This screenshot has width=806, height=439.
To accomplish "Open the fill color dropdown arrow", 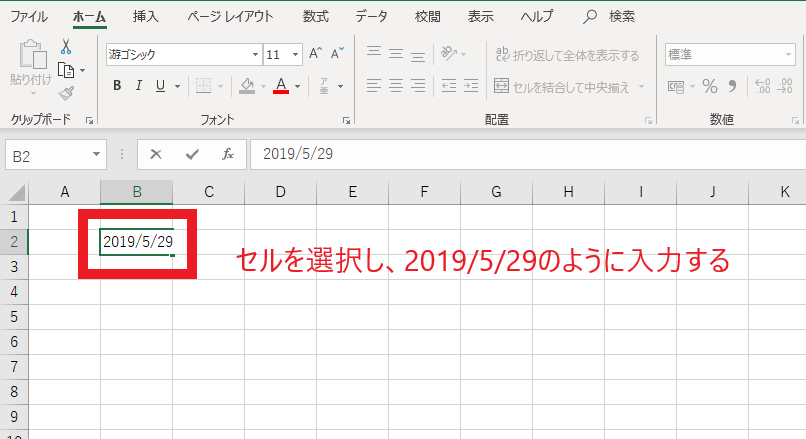I will [263, 86].
